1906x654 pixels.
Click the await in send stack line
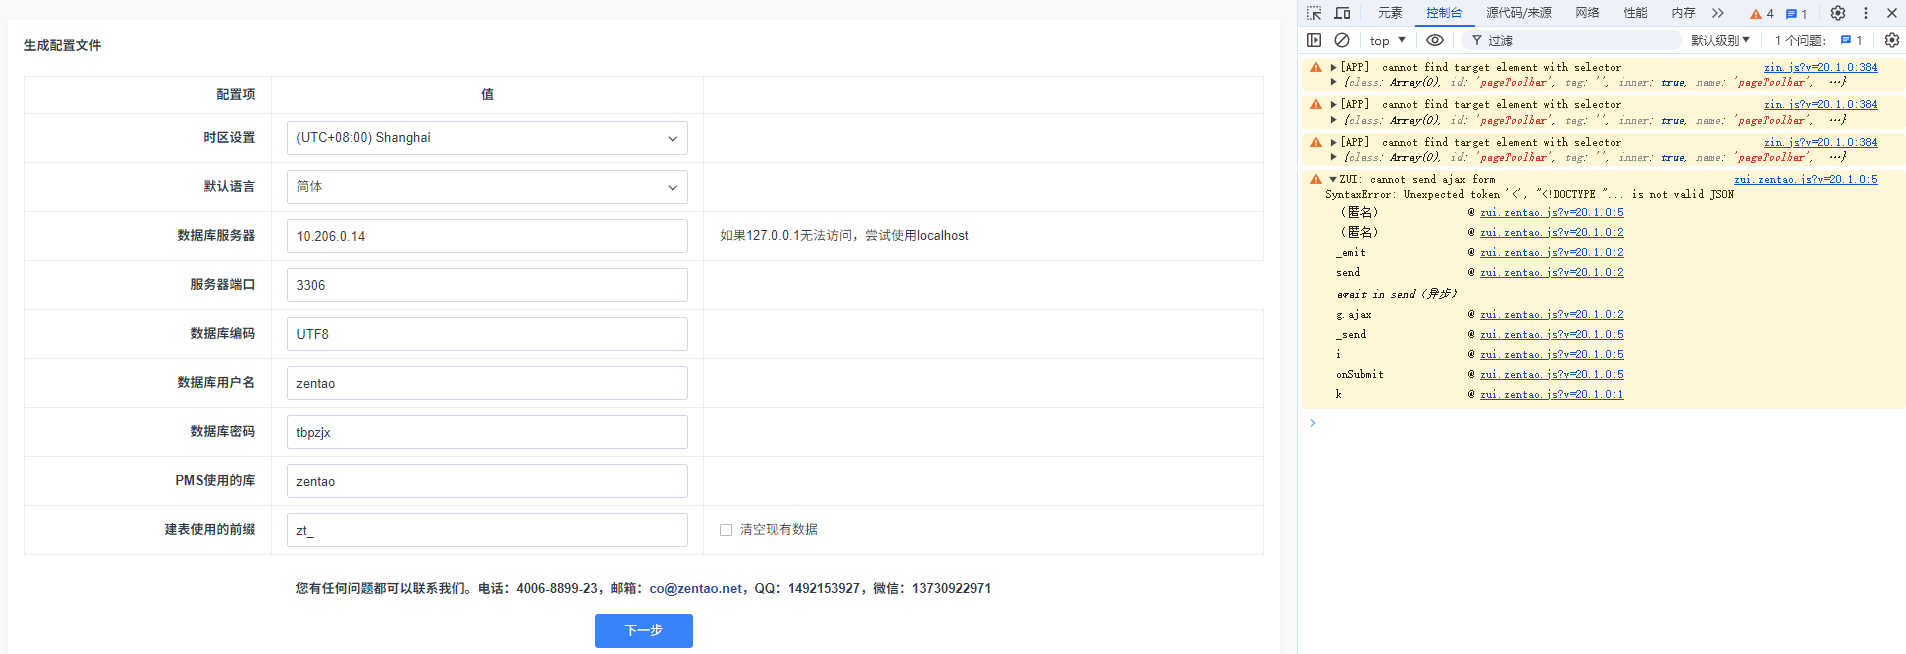[1397, 294]
